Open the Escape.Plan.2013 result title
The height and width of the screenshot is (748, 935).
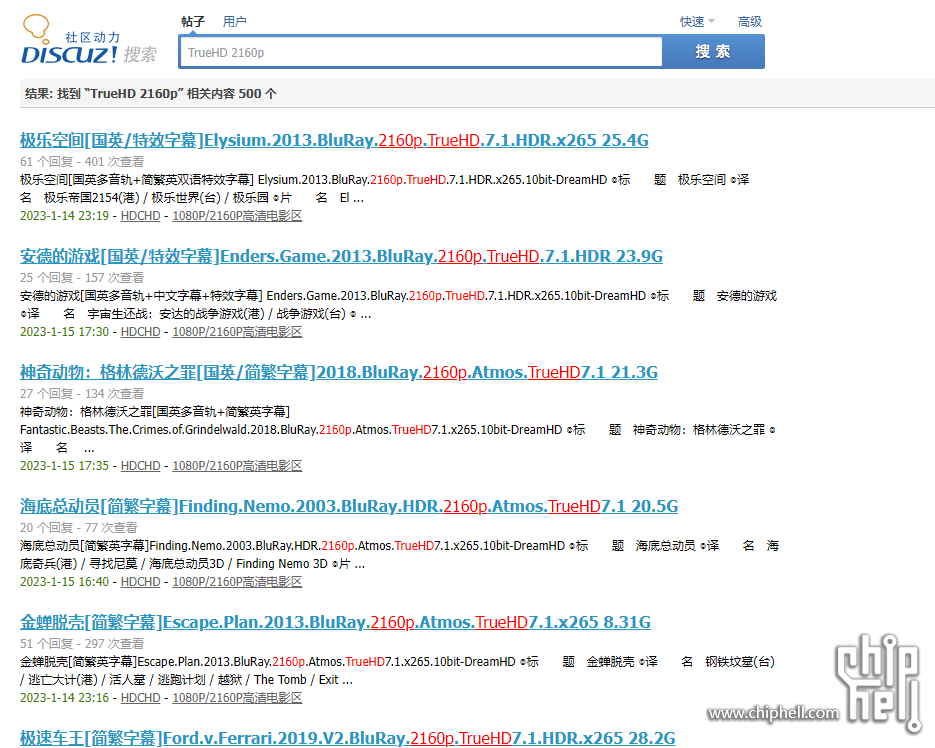tap(335, 622)
